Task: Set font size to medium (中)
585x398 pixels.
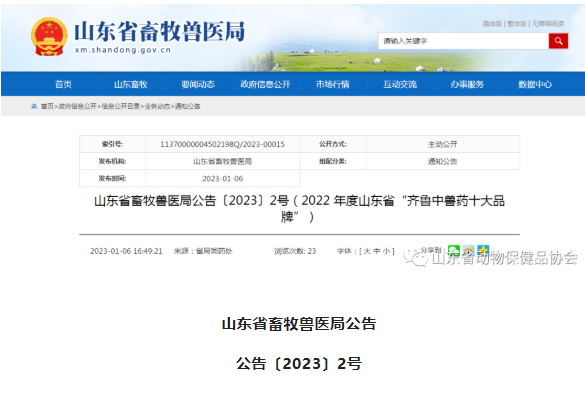Action: 377,251
